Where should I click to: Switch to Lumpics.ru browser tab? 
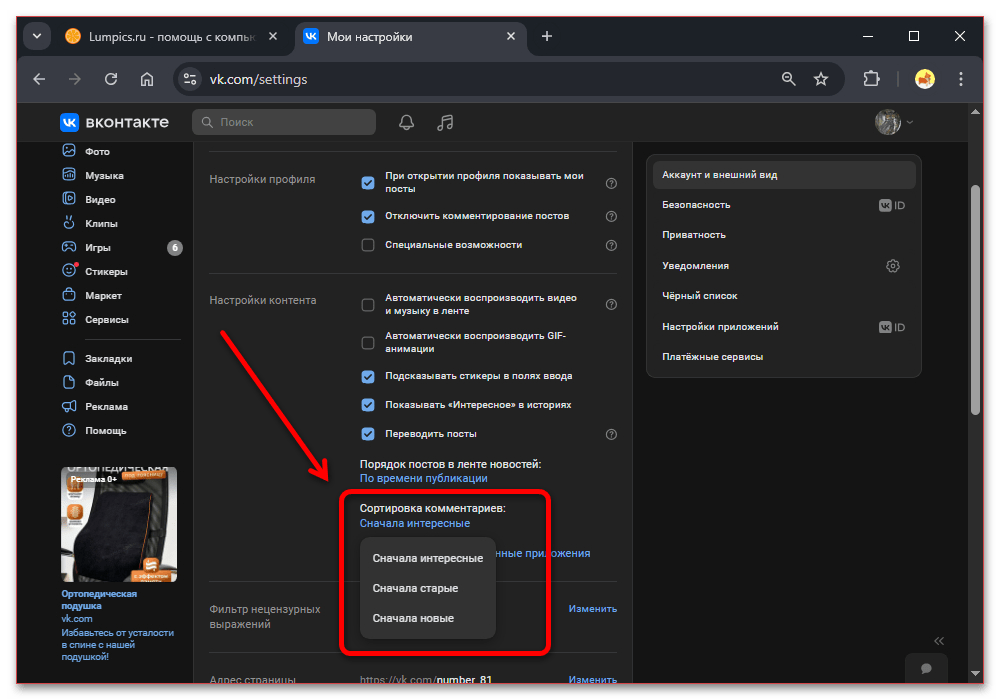pyautogui.click(x=171, y=37)
